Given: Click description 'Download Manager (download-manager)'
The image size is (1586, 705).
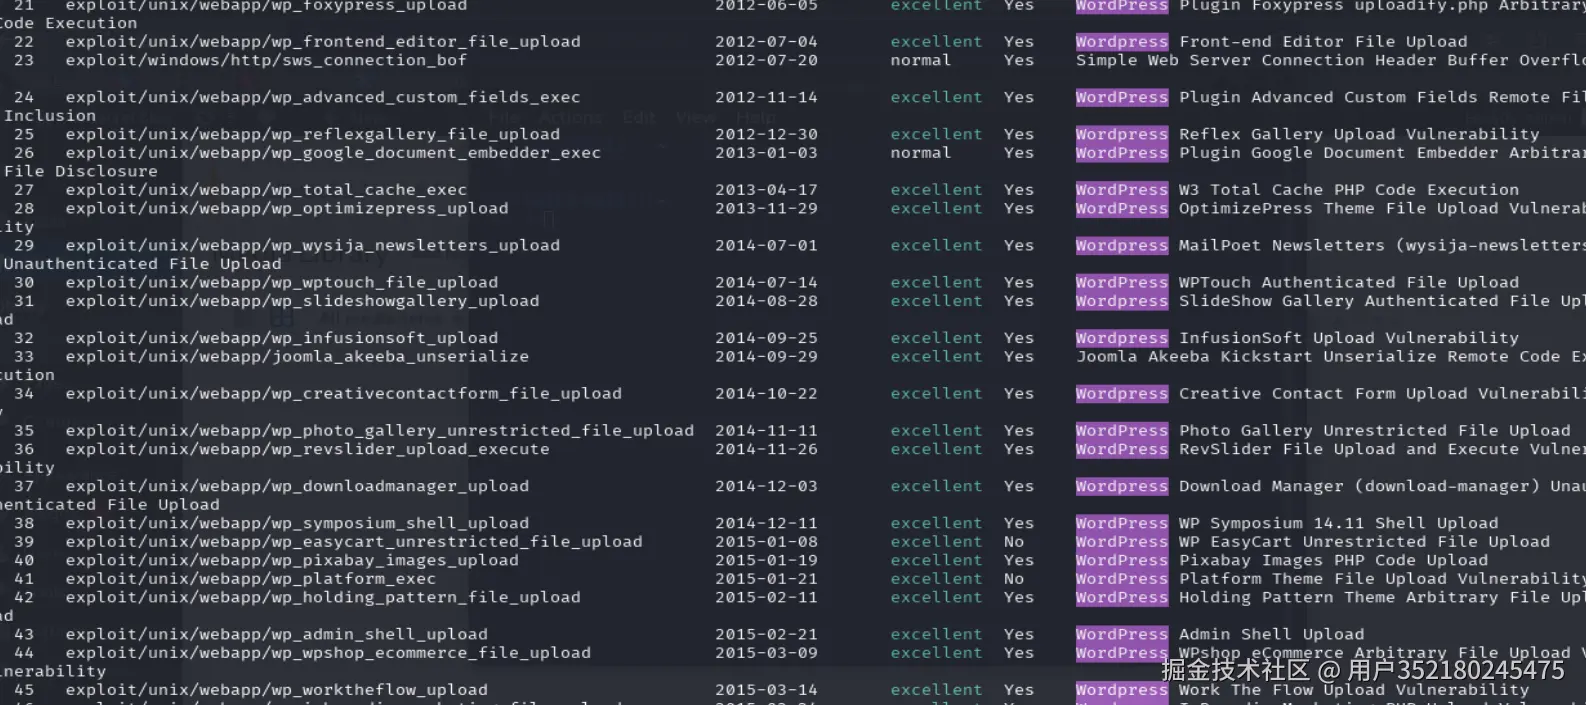Looking at the screenshot, I should point(1359,486).
